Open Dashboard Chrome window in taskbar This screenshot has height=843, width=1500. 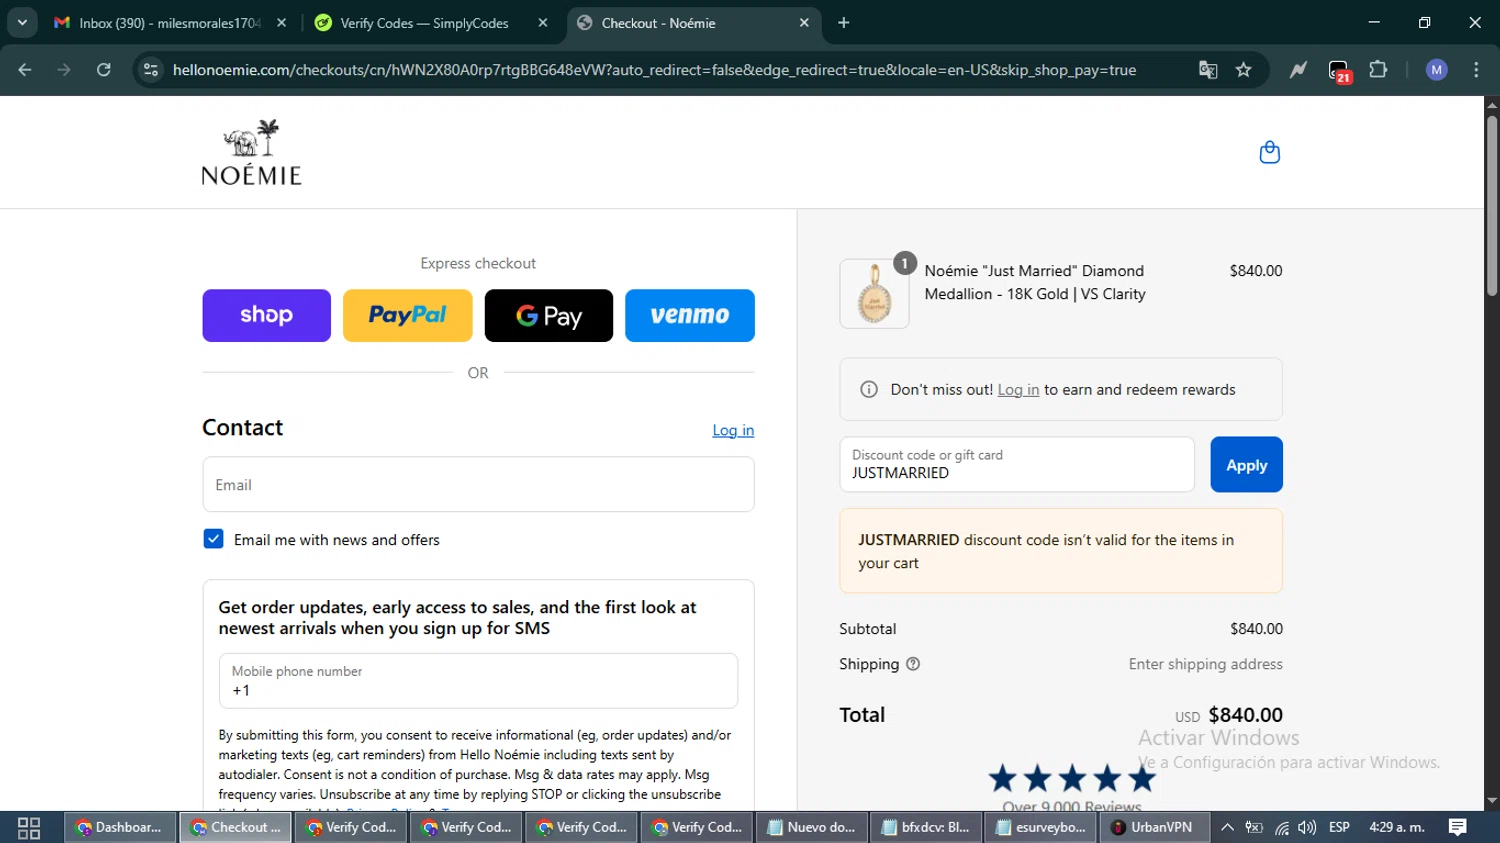coord(120,828)
